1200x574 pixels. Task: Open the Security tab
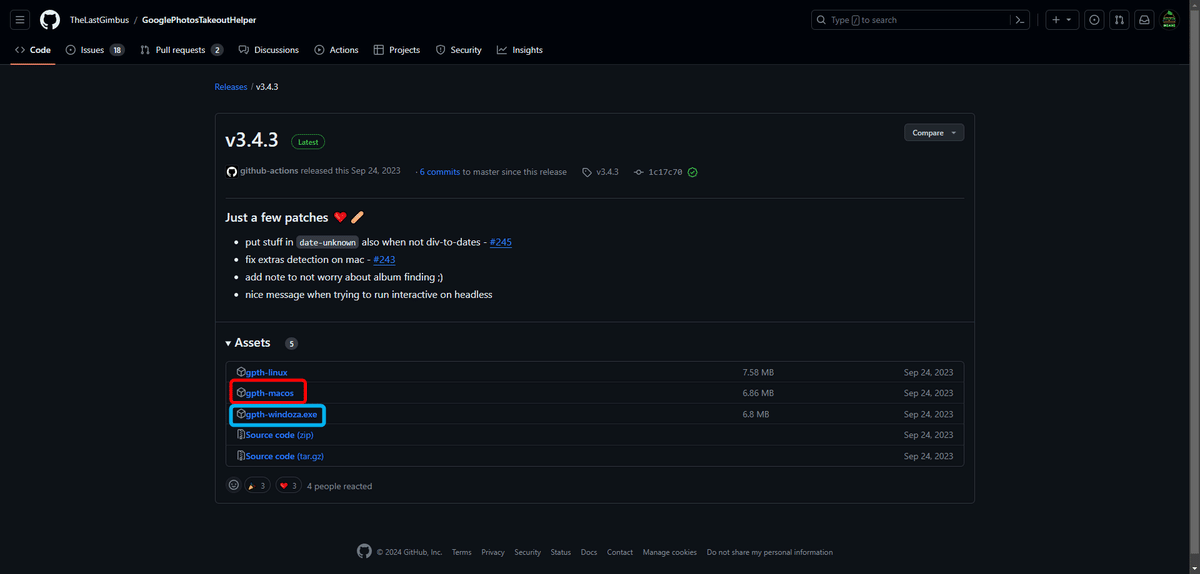click(x=459, y=50)
